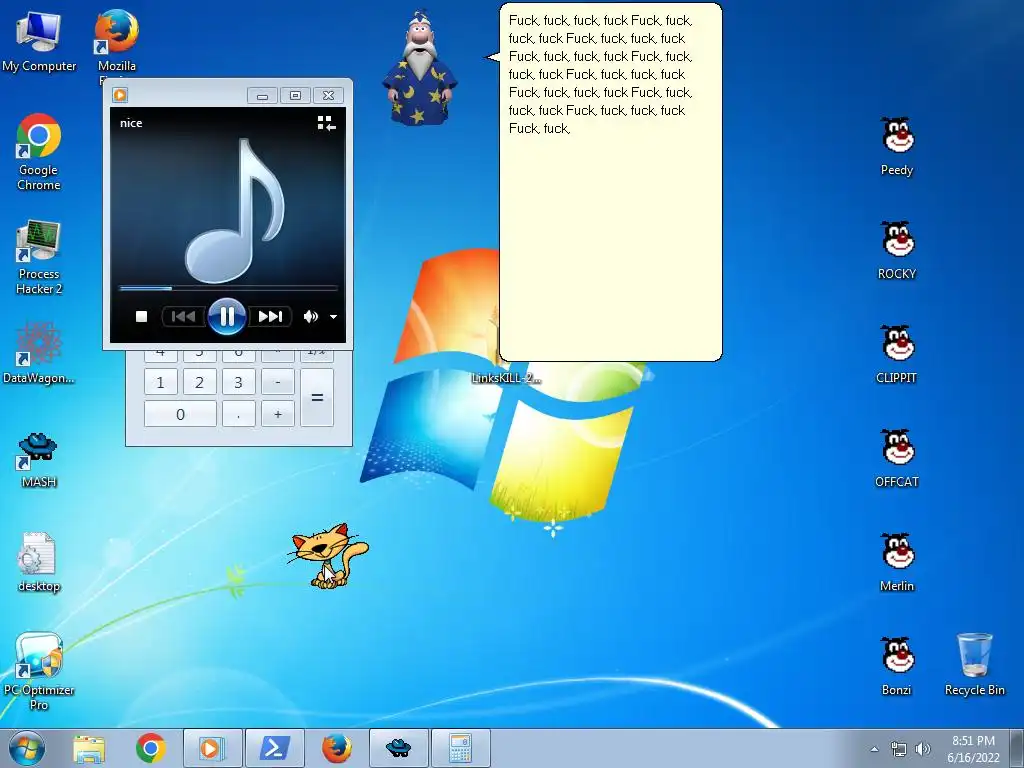Open the desktop settings file icon

point(39,562)
